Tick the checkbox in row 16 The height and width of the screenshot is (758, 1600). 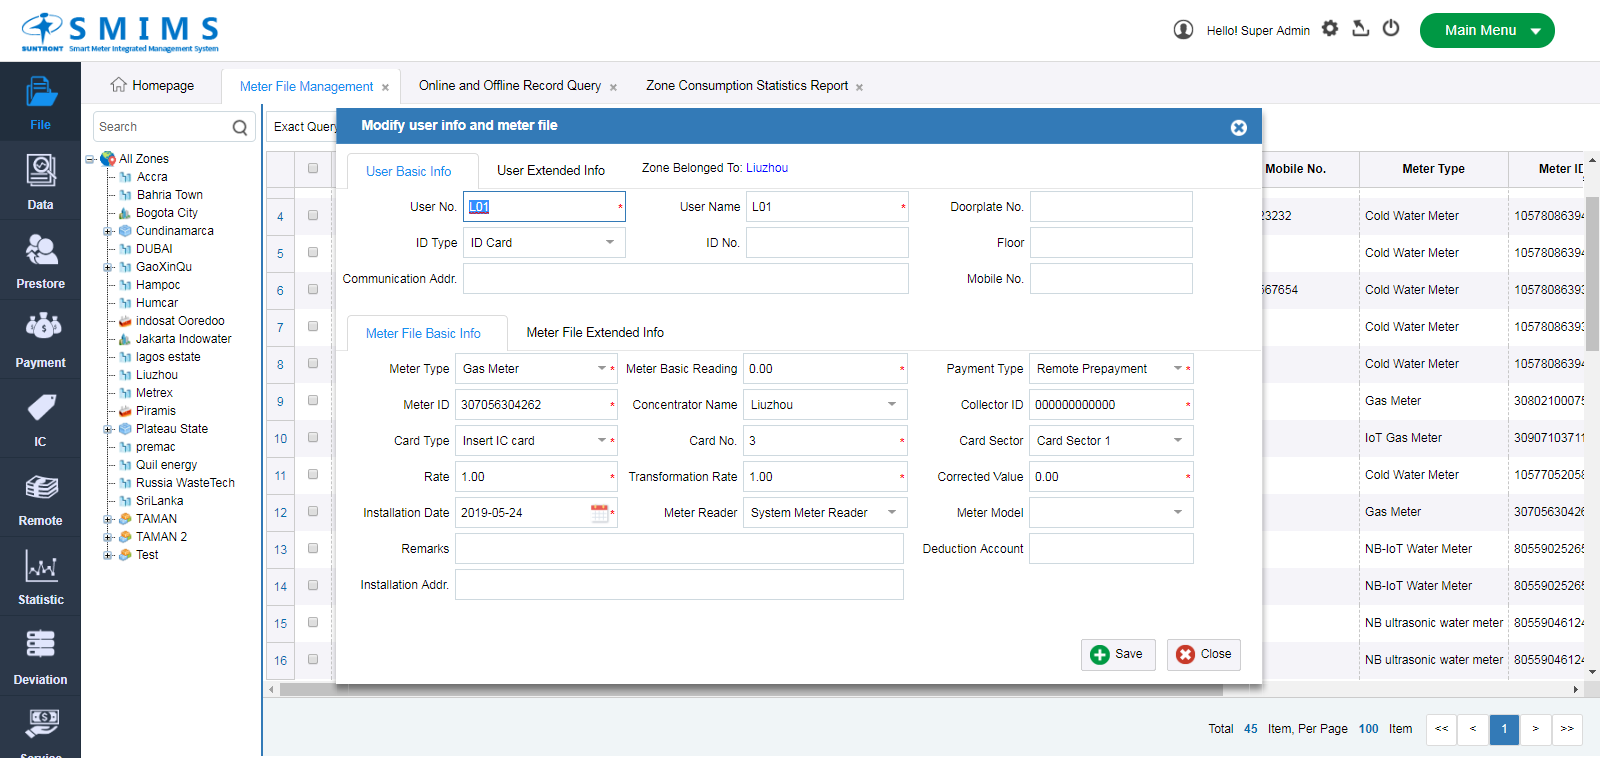[313, 659]
